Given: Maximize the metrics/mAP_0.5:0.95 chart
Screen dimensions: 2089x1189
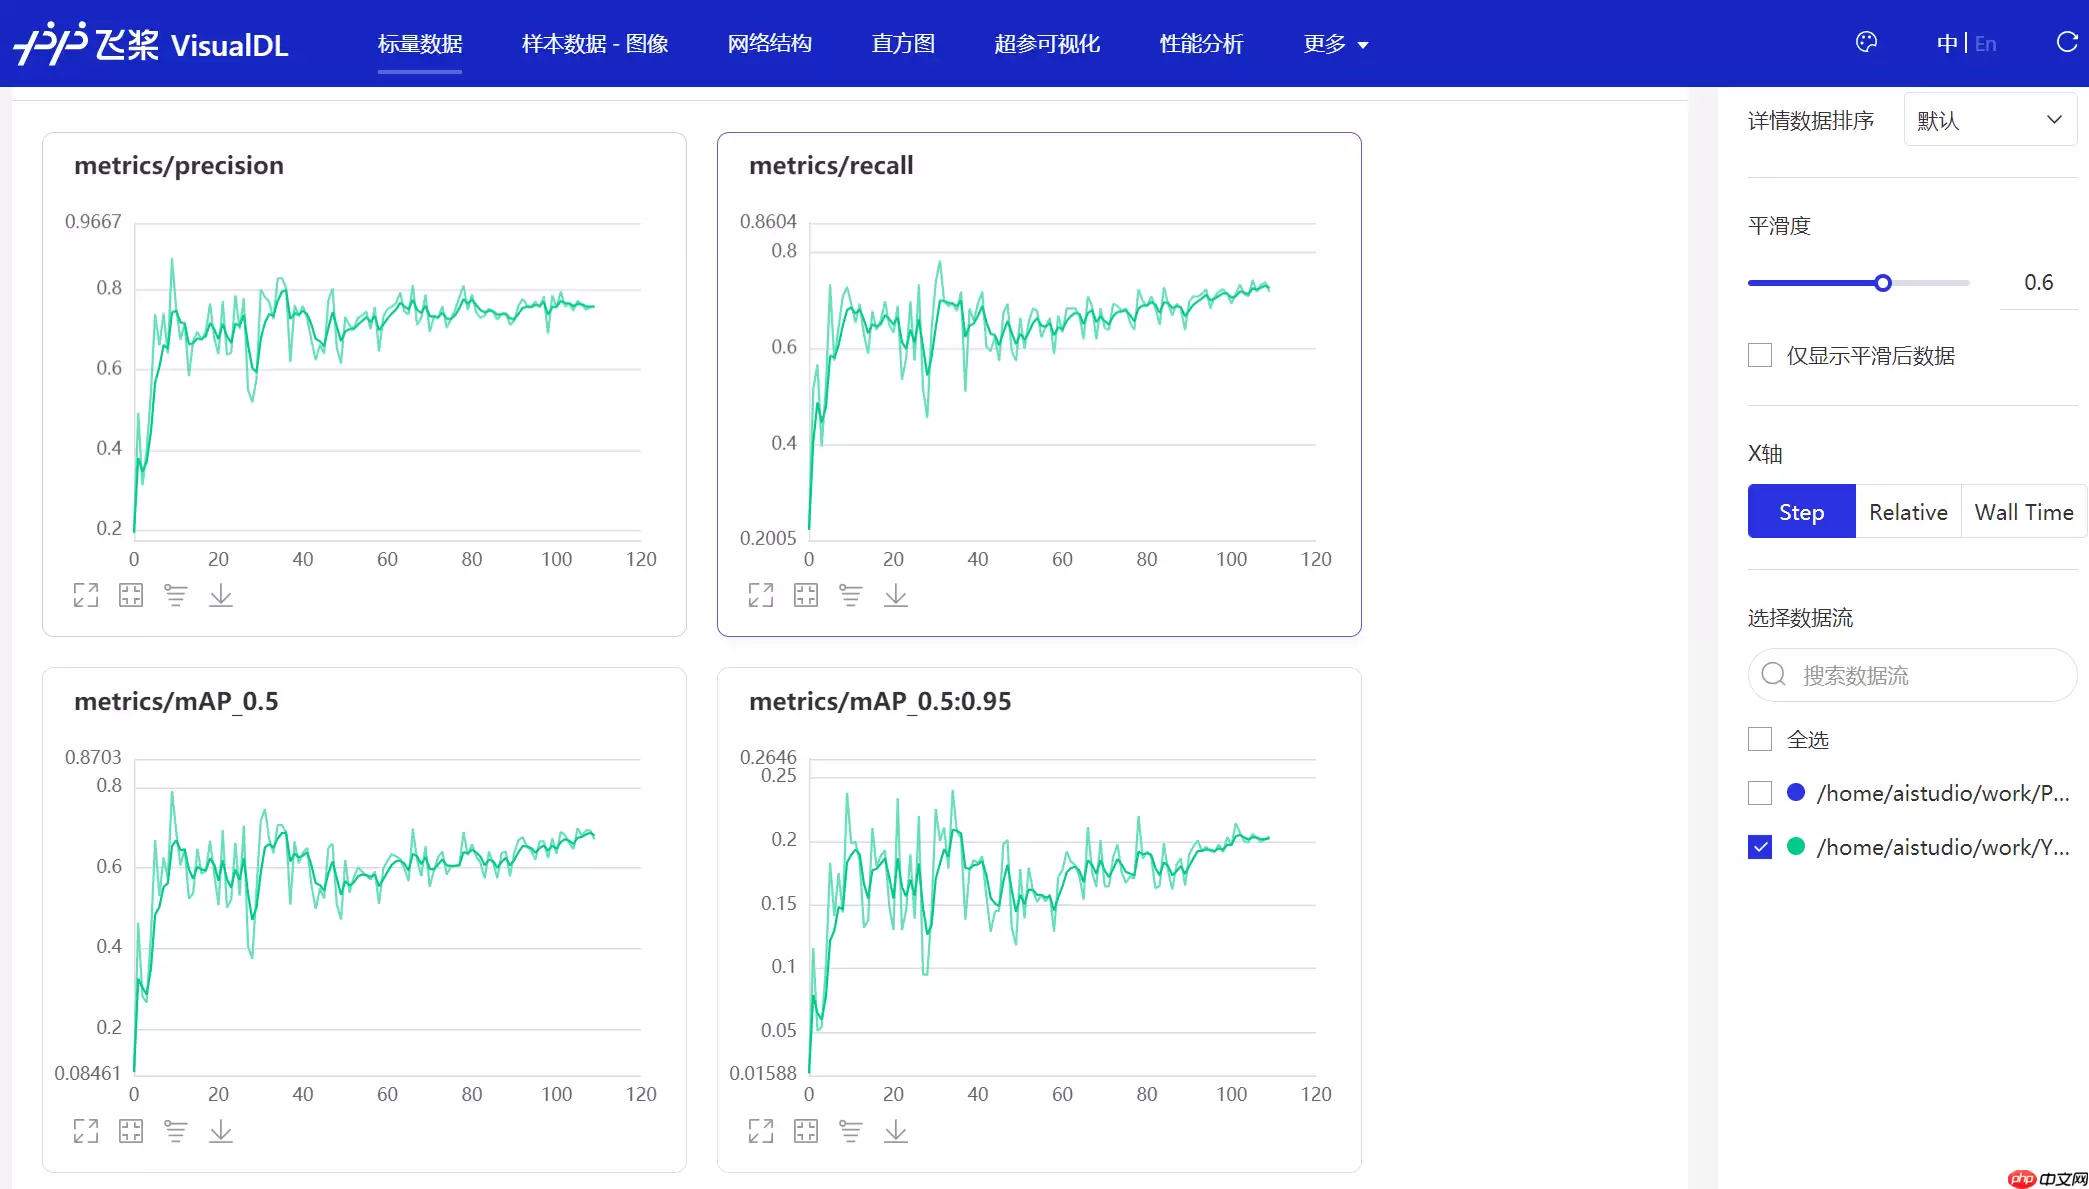Looking at the screenshot, I should pyautogui.click(x=760, y=1131).
